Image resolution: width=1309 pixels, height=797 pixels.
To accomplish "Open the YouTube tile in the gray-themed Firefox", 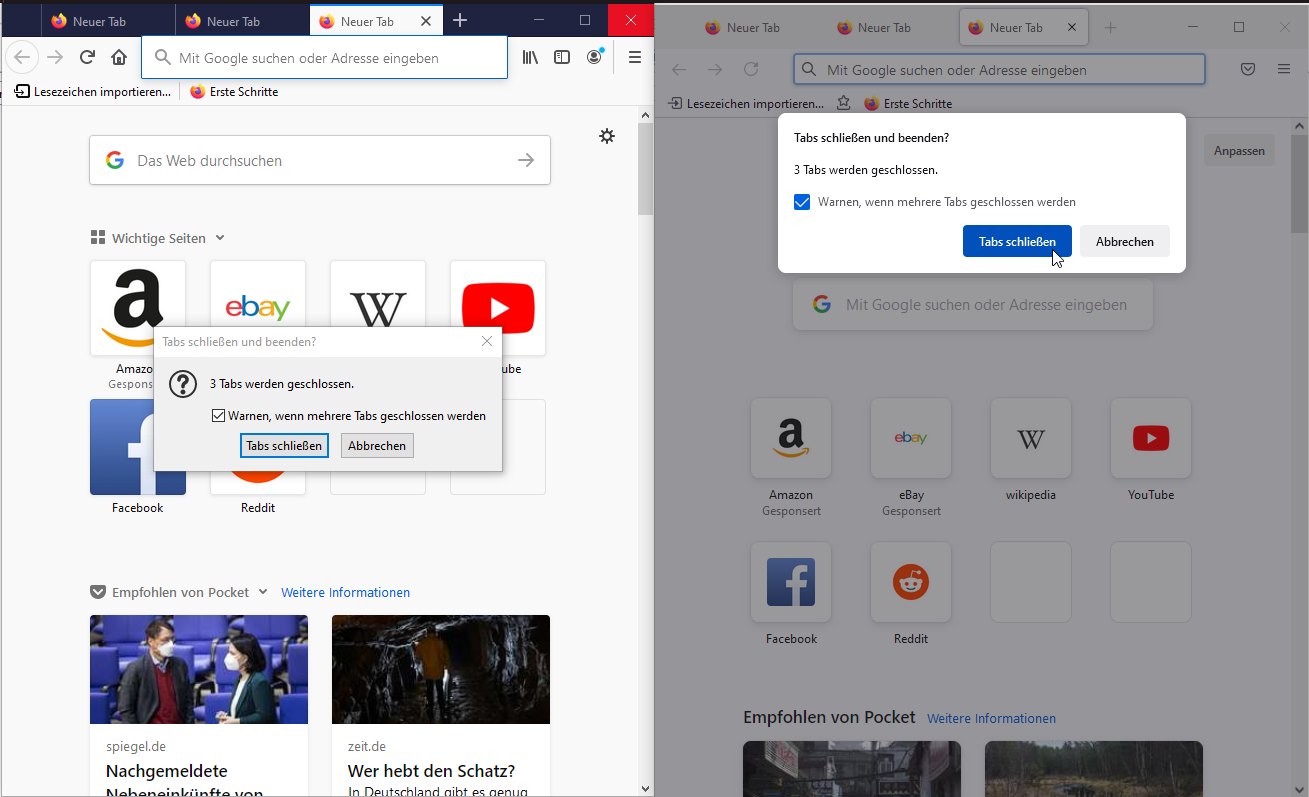I will [1151, 438].
